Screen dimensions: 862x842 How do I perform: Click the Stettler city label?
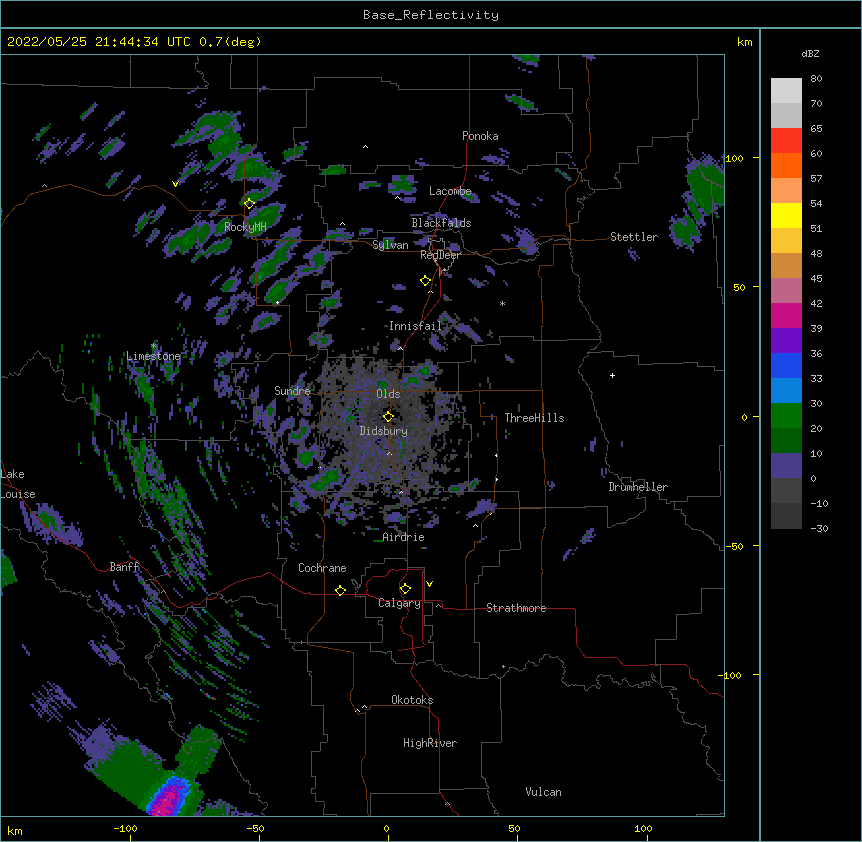634,237
